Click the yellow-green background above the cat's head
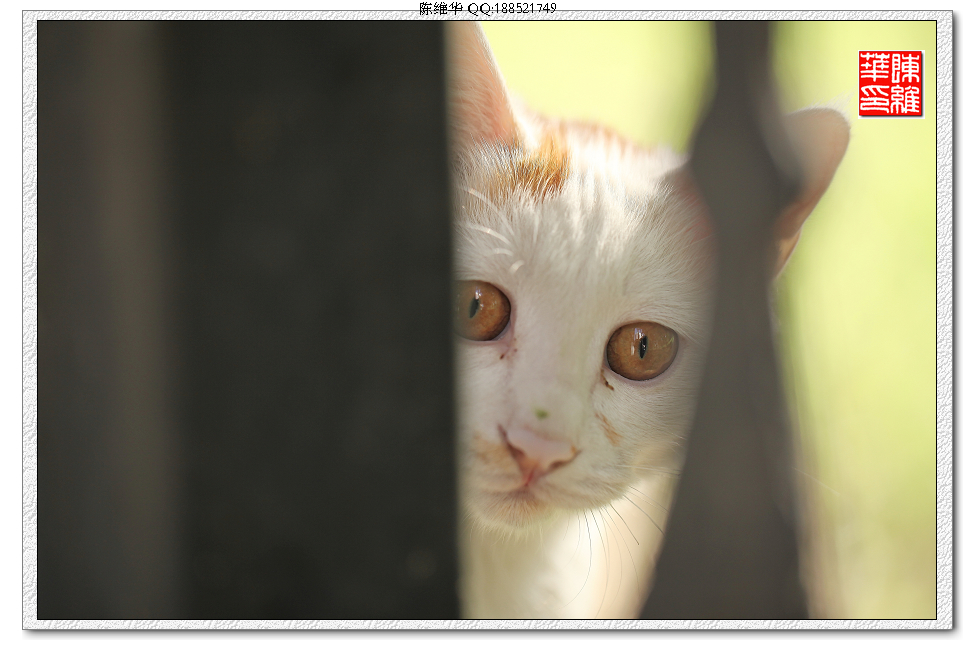This screenshot has width=975, height=650. click(x=600, y=70)
